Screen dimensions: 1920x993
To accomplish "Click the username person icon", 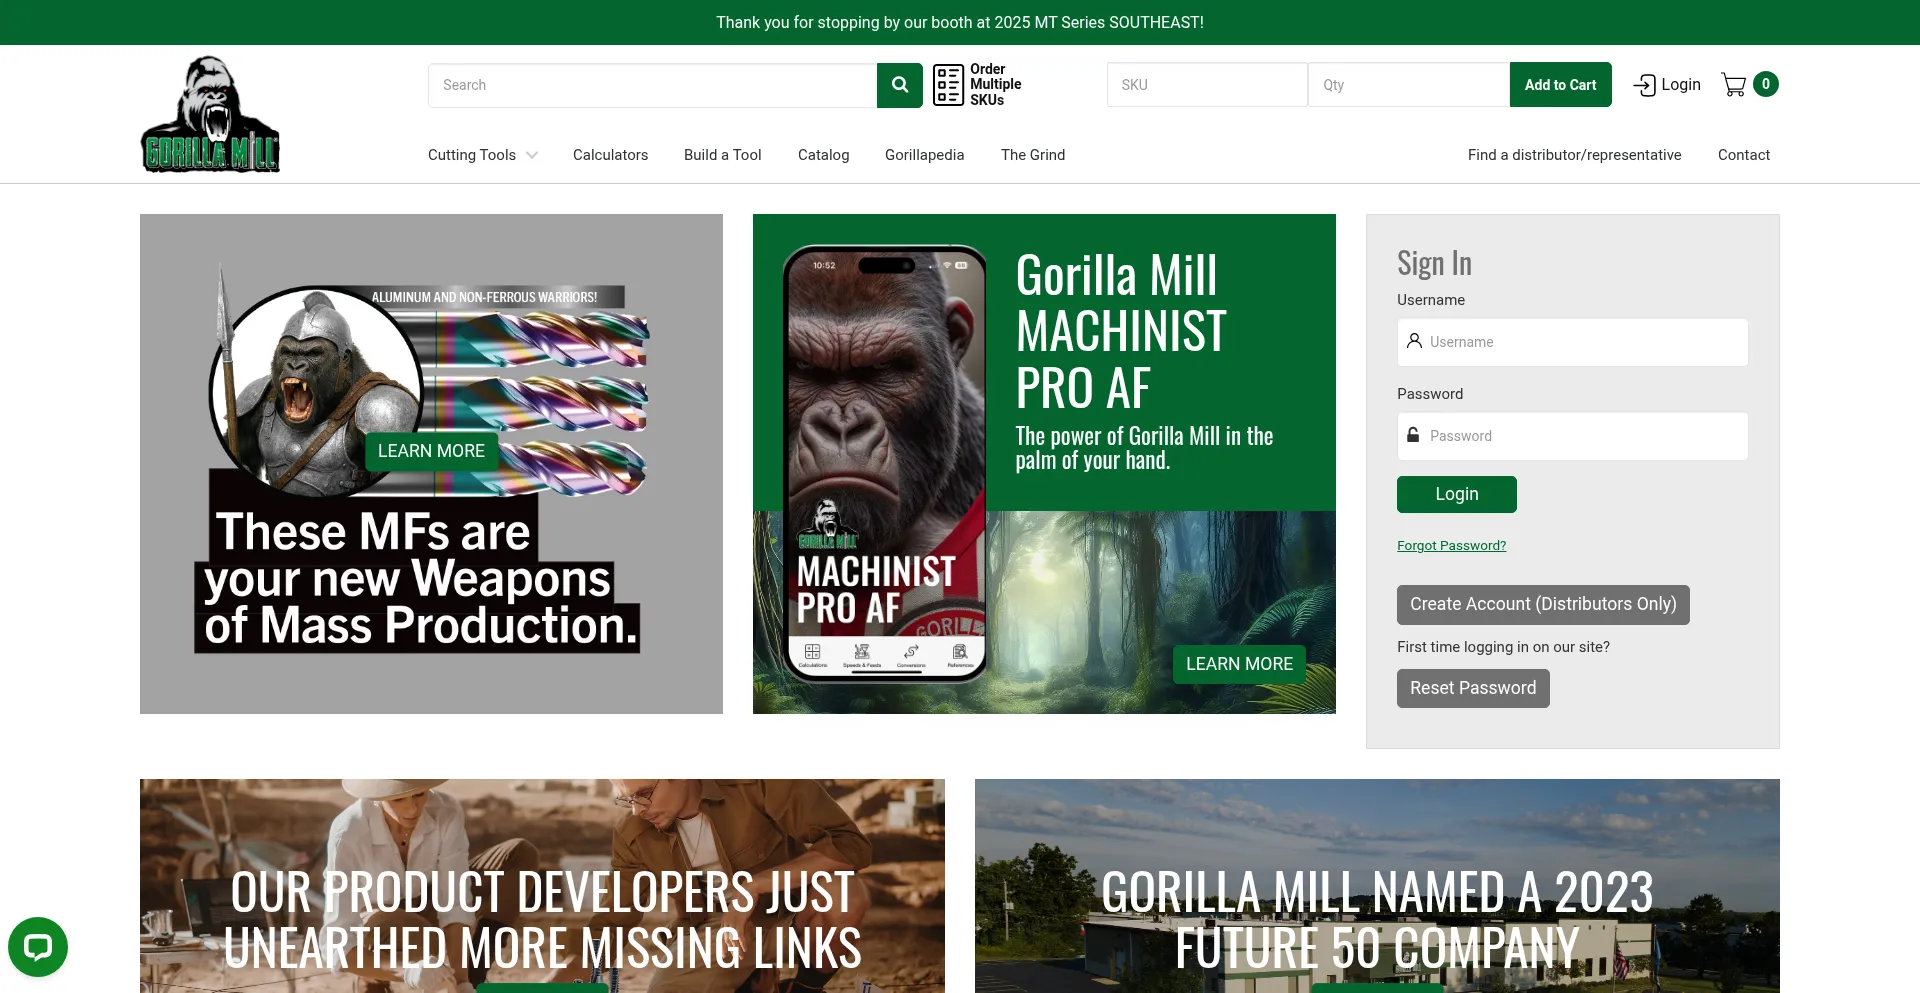I will coord(1413,341).
